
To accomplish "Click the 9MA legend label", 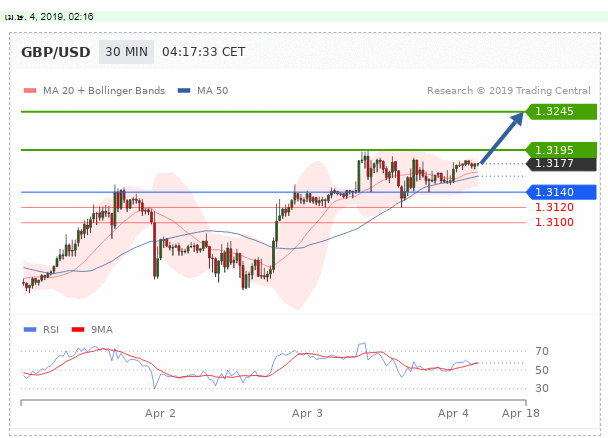I will click(102, 330).
